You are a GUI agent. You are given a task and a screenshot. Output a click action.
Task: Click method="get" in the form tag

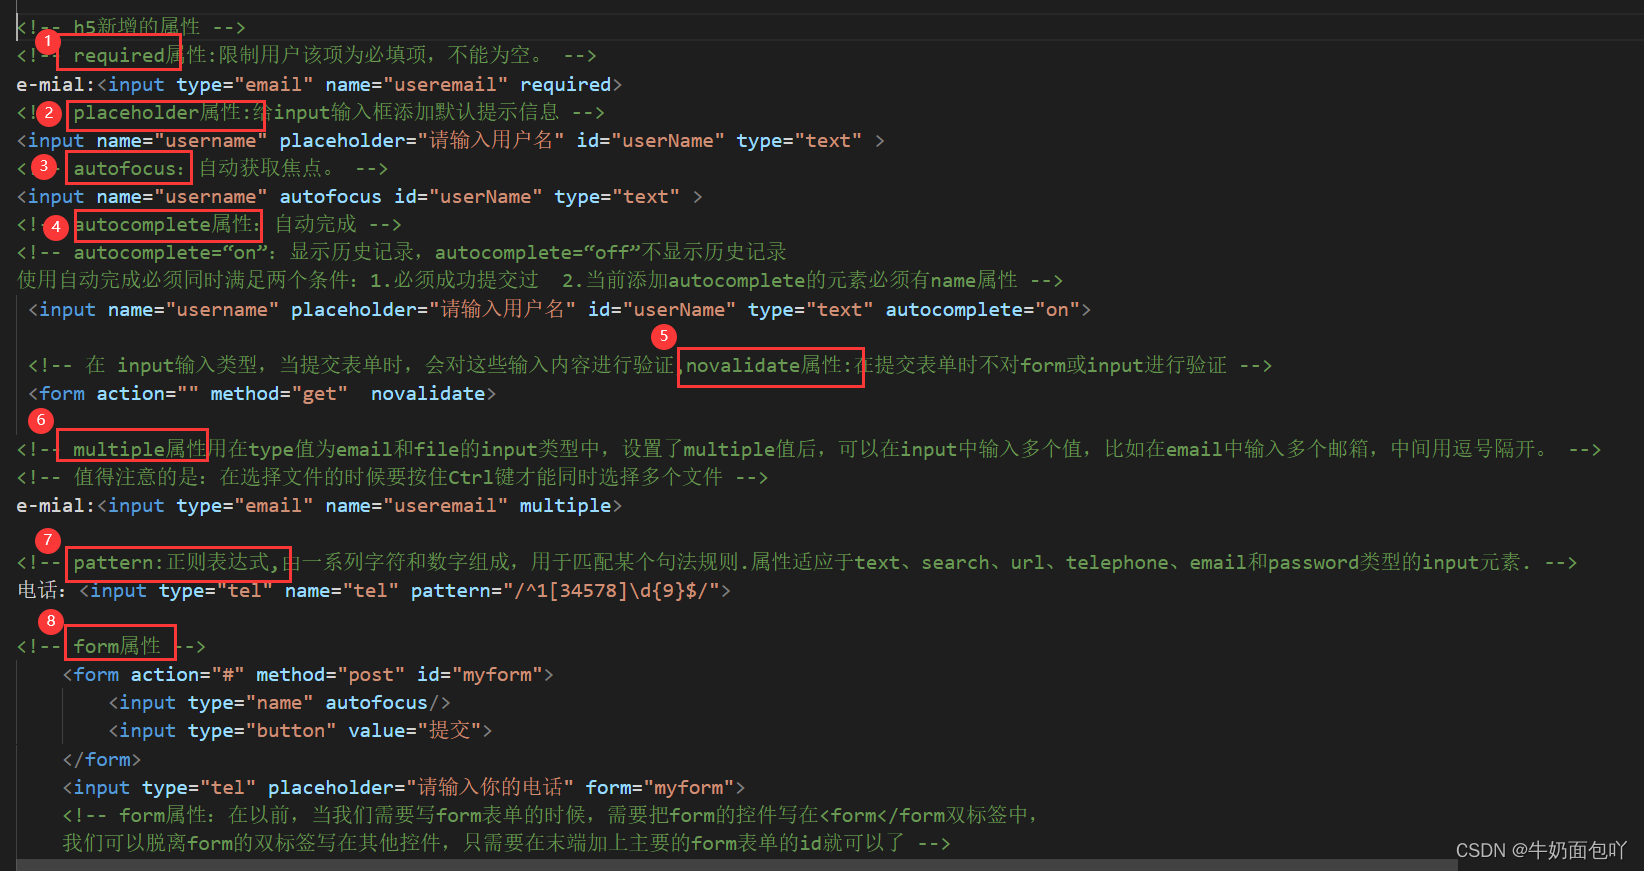pos(279,394)
